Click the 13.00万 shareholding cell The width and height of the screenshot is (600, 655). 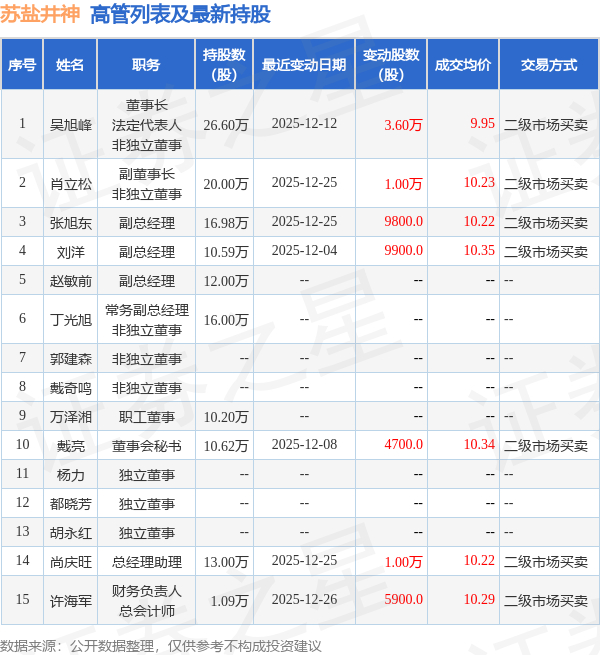(x=226, y=562)
